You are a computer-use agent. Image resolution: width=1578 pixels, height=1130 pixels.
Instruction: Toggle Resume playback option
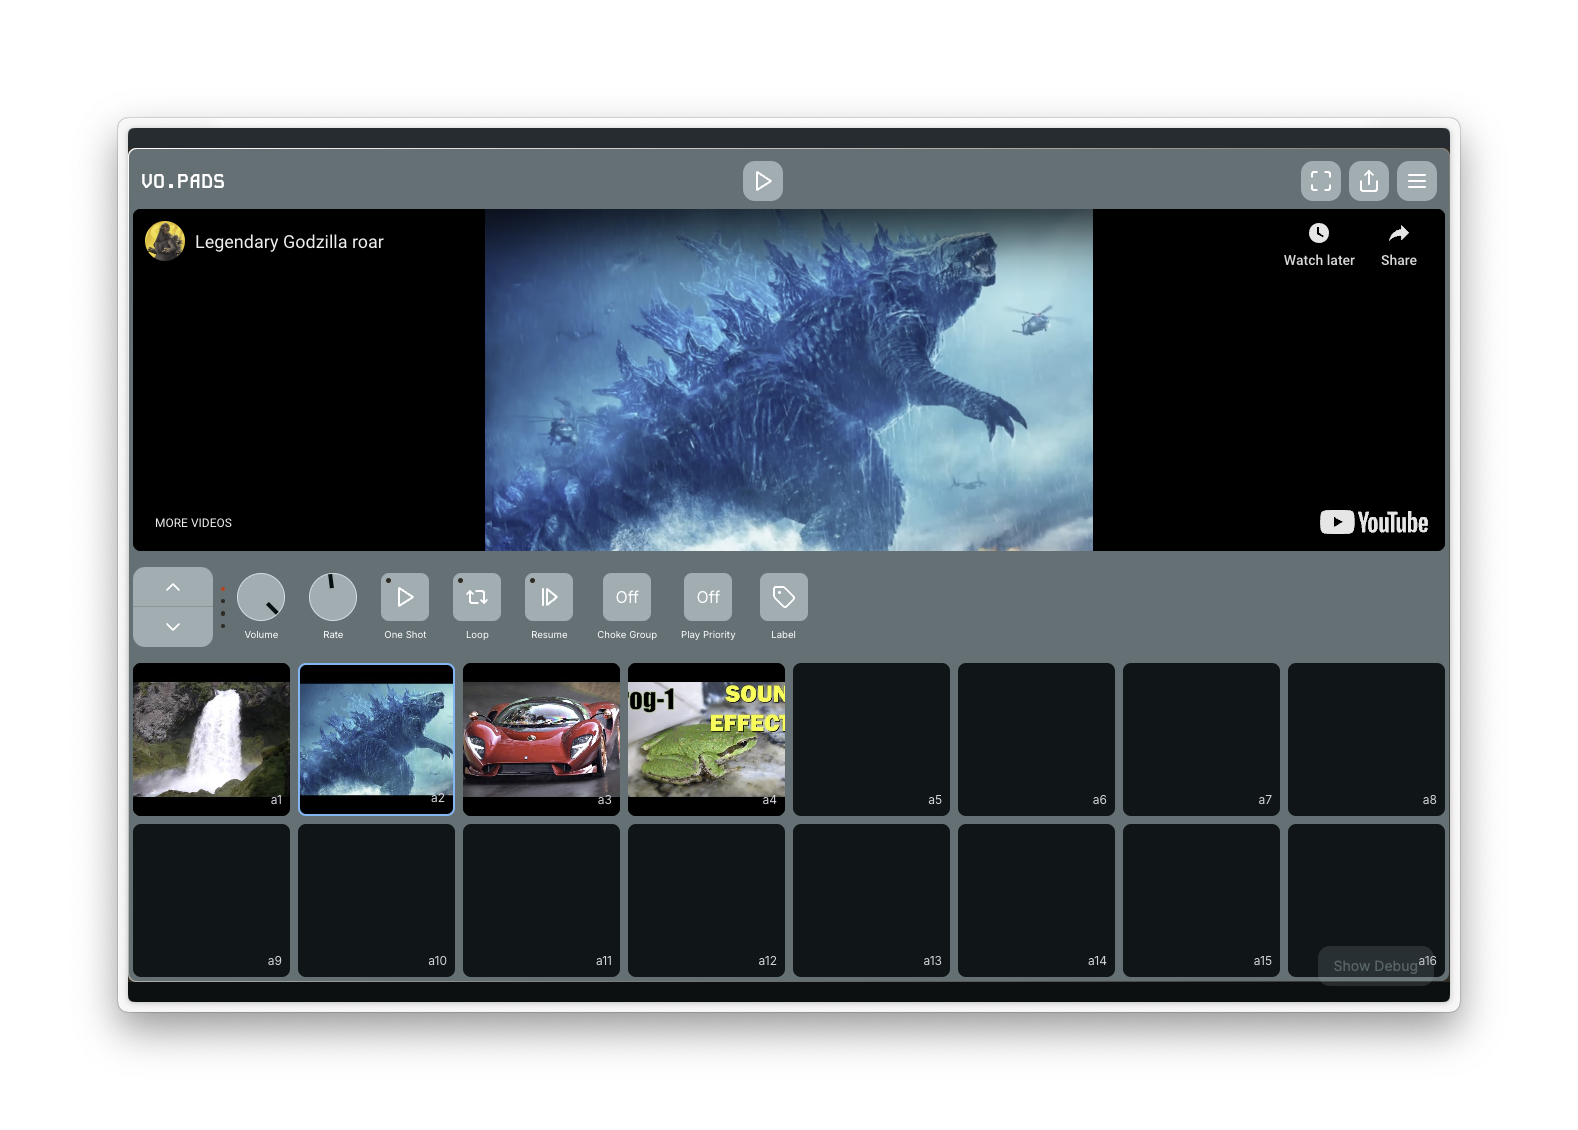(x=549, y=597)
